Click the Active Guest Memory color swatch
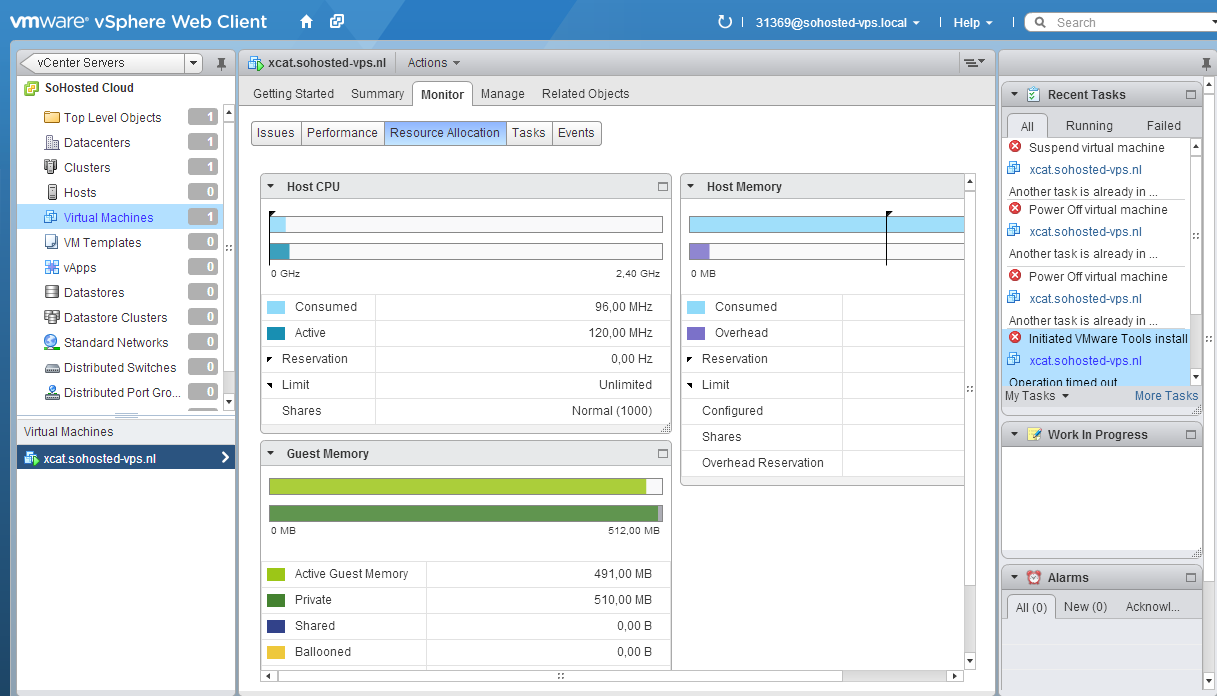 pos(277,574)
